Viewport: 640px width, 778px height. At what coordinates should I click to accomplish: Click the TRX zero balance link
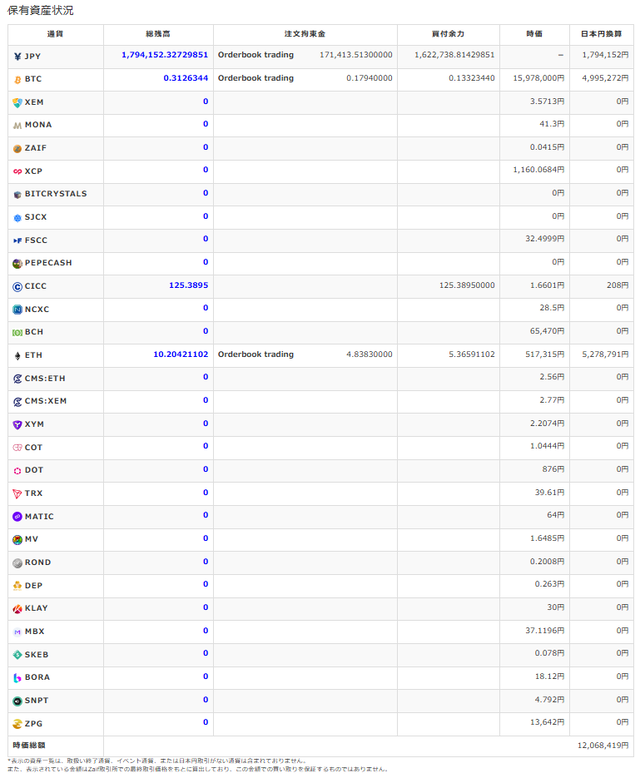pyautogui.click(x=205, y=492)
